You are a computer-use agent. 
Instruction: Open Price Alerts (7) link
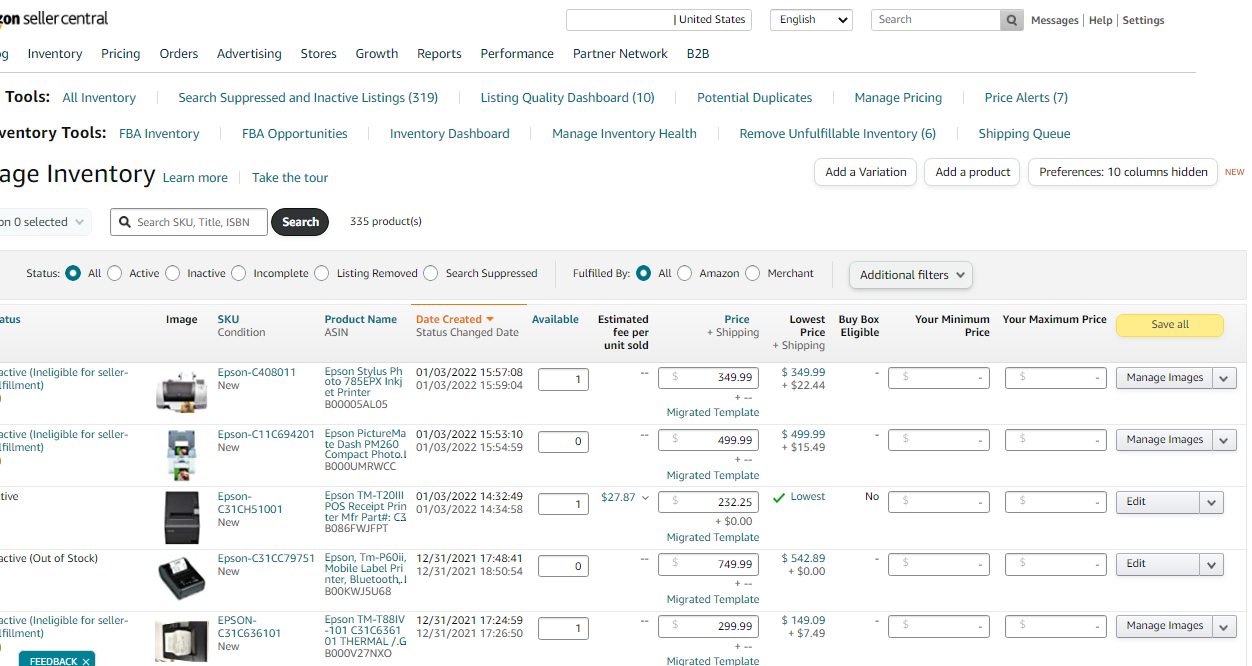pos(1026,98)
